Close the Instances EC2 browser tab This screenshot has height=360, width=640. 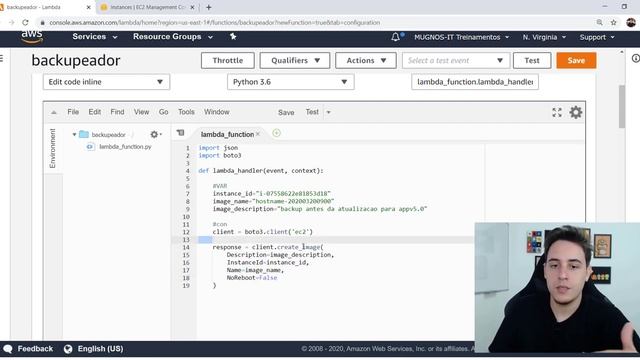coord(192,7)
